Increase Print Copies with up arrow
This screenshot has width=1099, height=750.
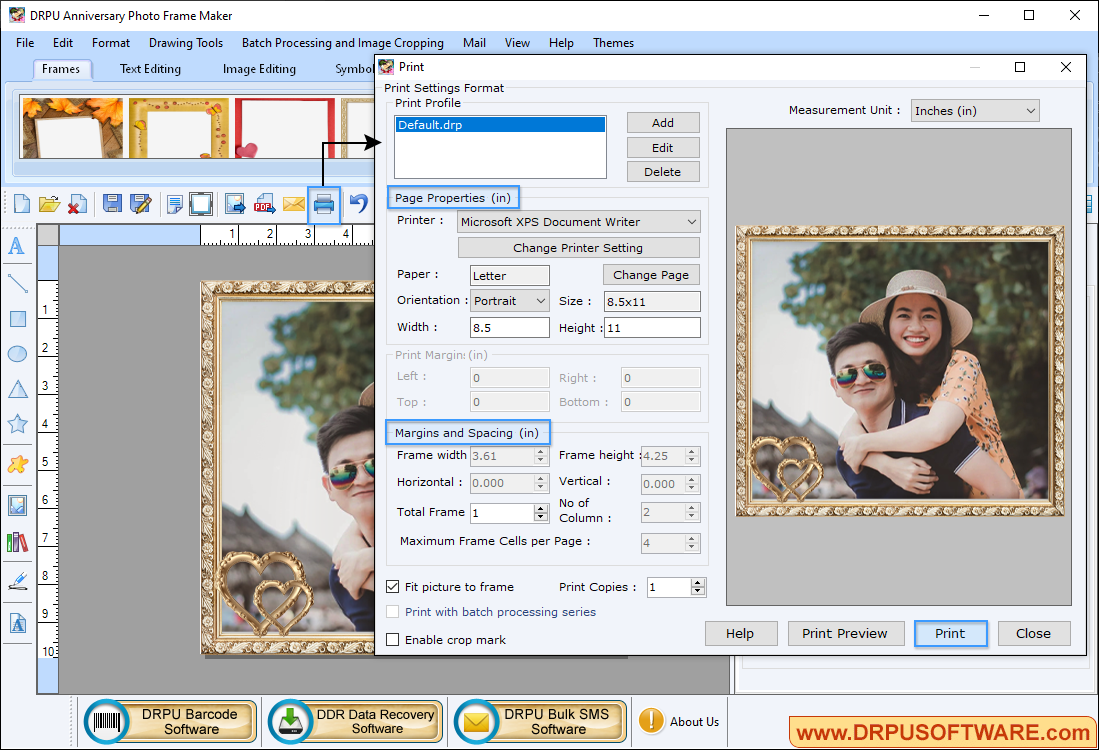coord(698,583)
